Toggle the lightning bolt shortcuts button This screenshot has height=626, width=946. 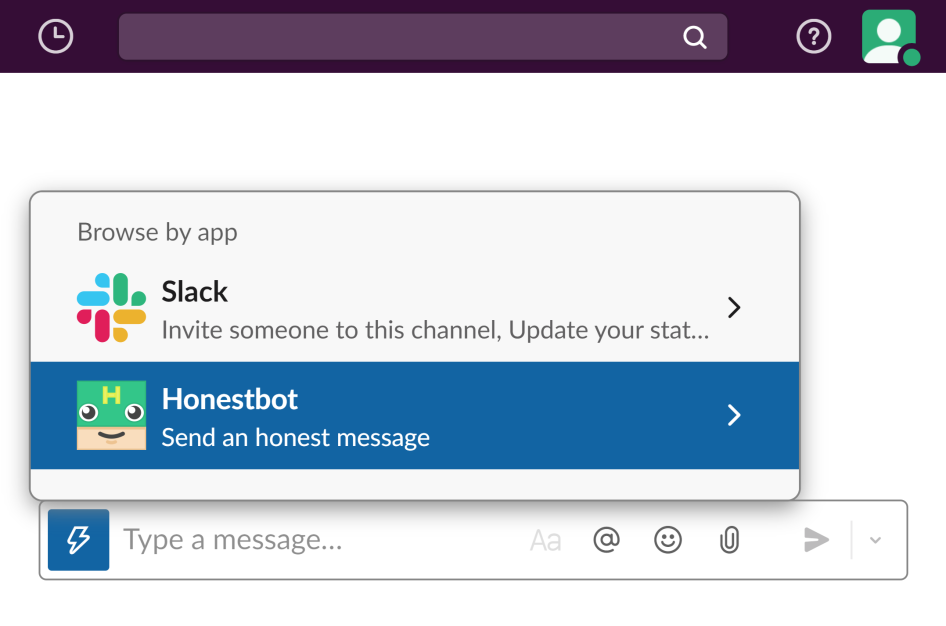[78, 540]
